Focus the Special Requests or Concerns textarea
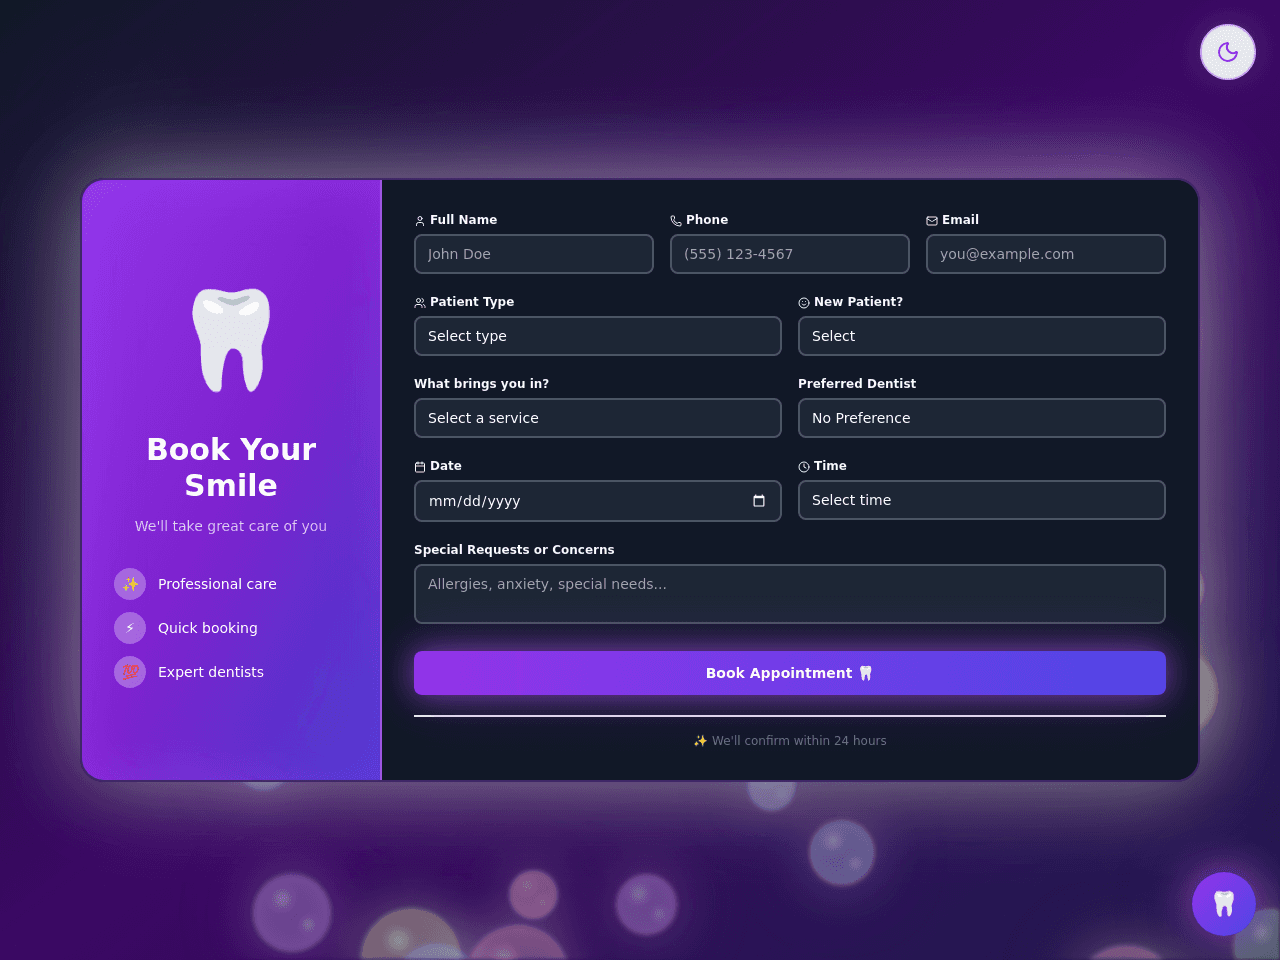The height and width of the screenshot is (960, 1280). tap(790, 594)
